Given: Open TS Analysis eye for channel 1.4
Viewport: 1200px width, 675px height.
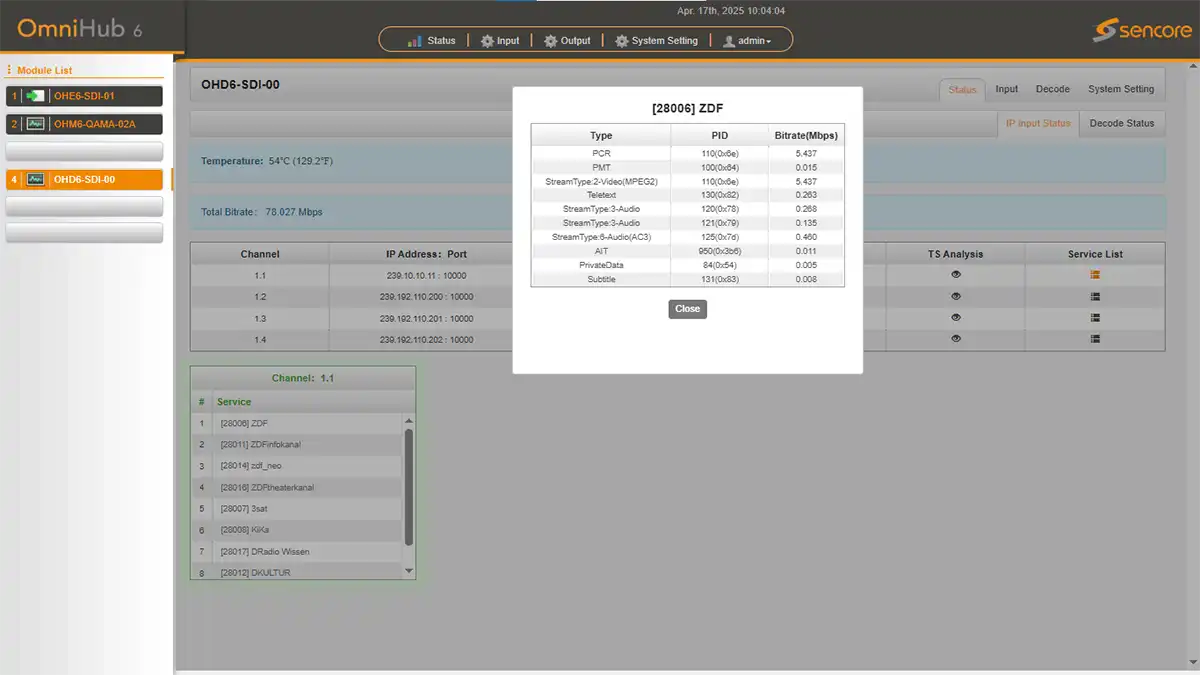Looking at the screenshot, I should (x=956, y=339).
